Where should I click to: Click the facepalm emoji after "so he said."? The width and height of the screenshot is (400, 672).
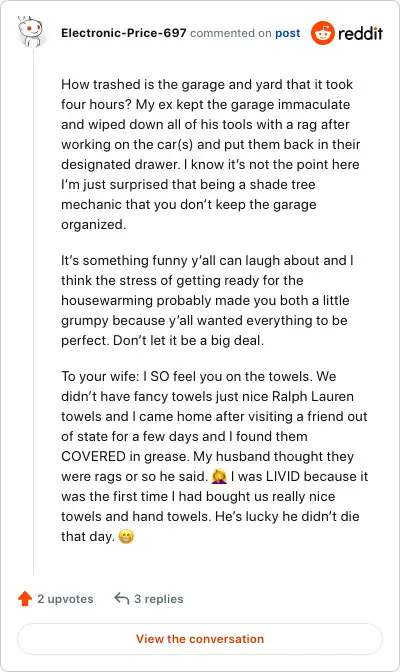(x=219, y=476)
